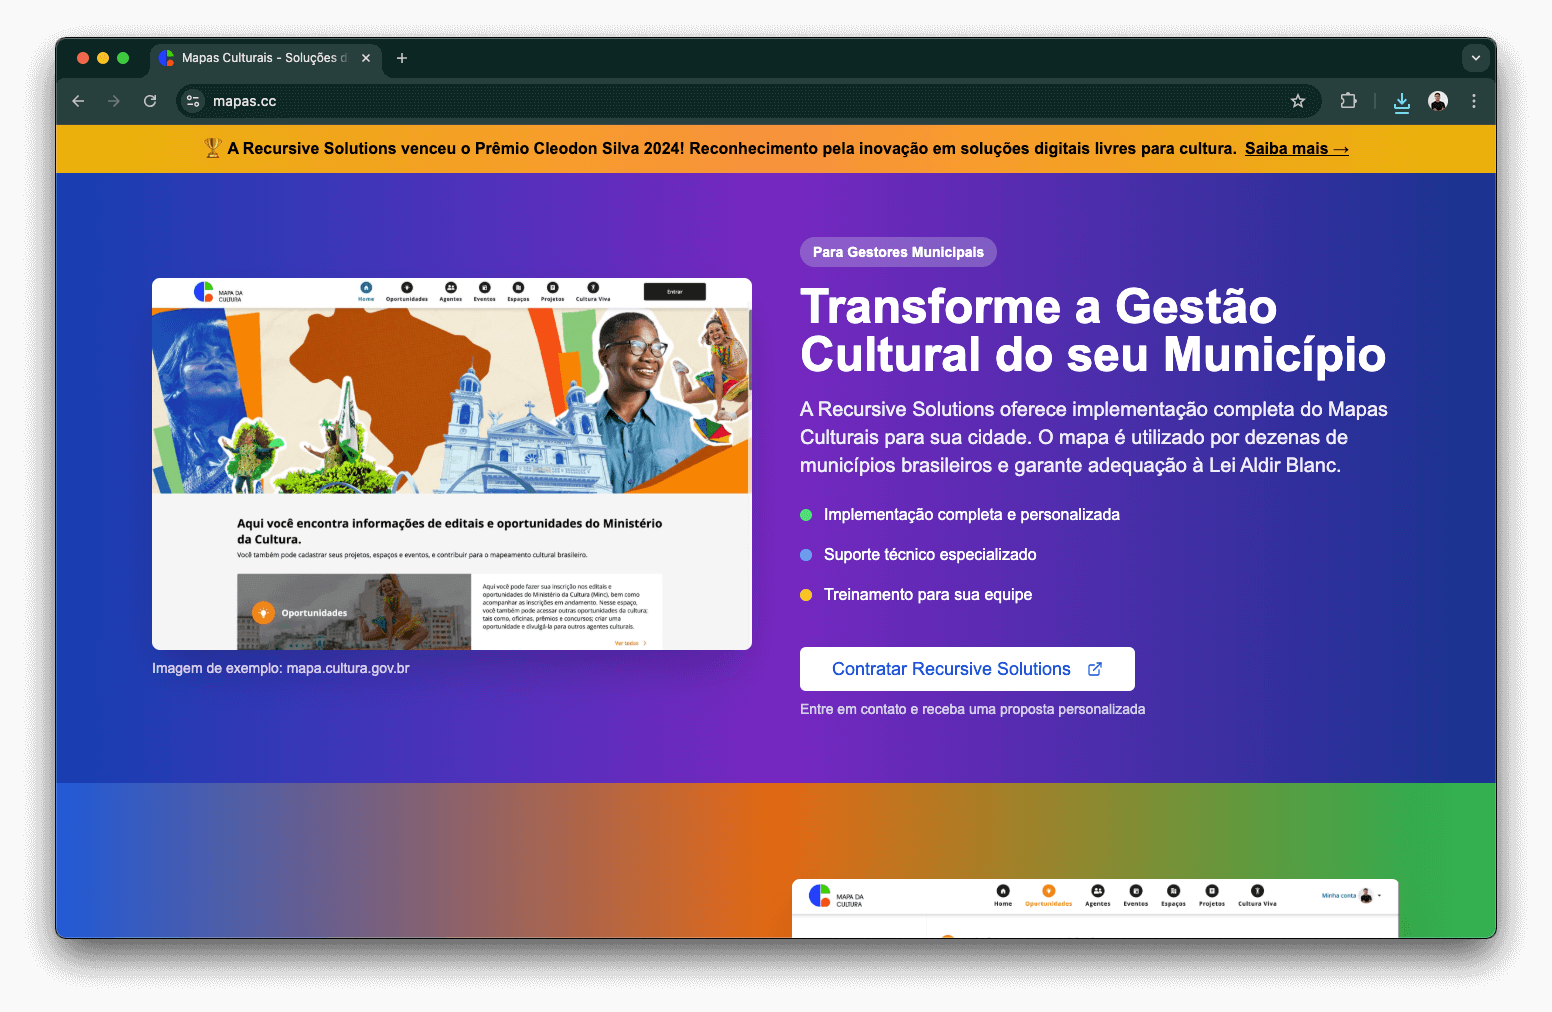Reload the page with refresh icon

[x=150, y=101]
